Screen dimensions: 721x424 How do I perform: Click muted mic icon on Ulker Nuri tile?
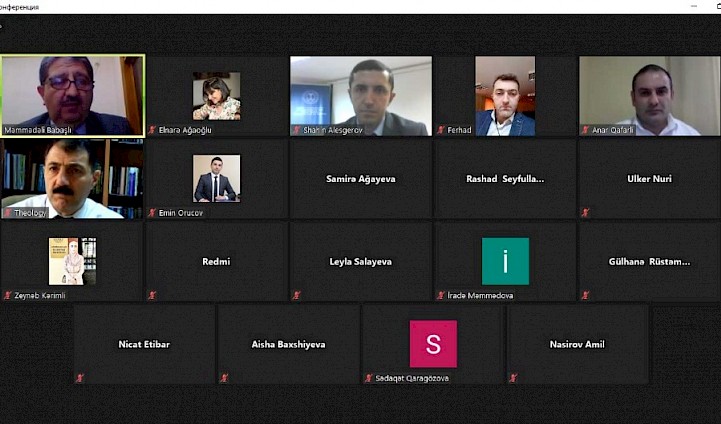pyautogui.click(x=585, y=212)
